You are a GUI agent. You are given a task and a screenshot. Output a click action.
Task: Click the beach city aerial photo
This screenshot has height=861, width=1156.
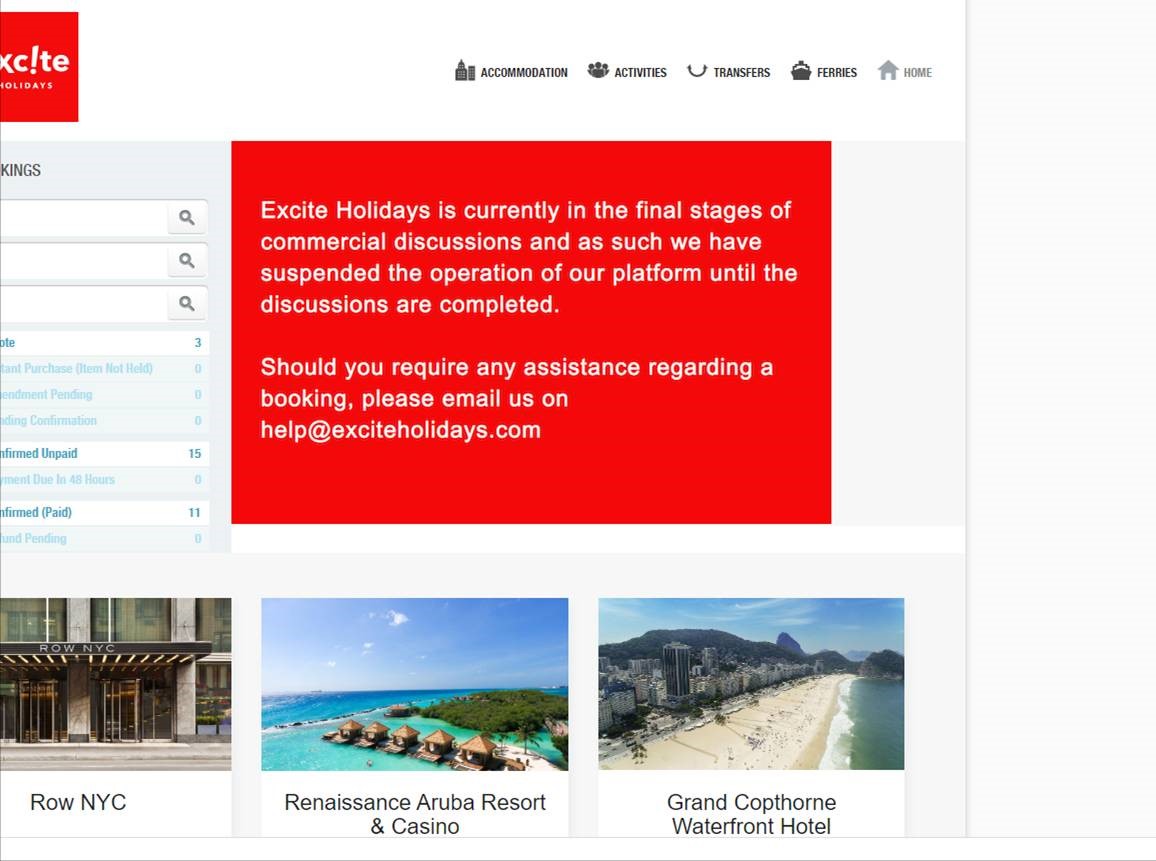tap(751, 684)
